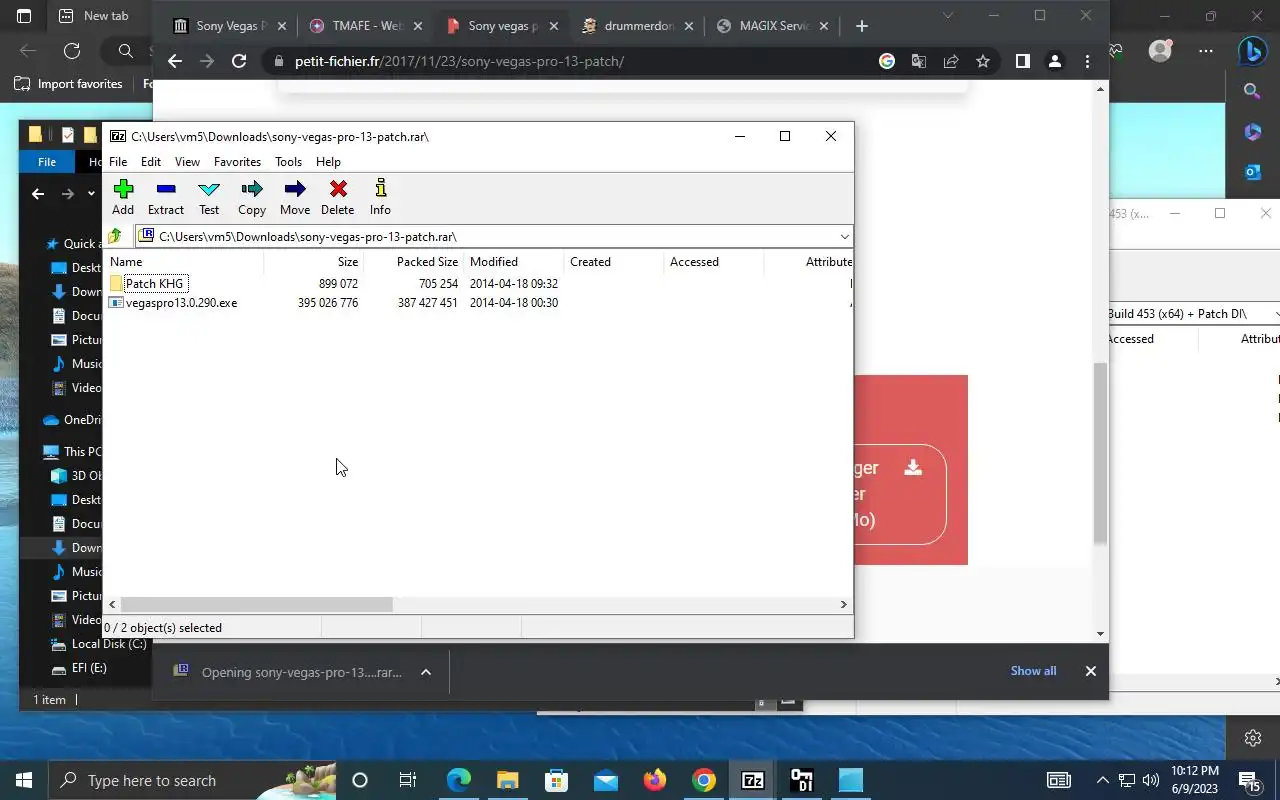The width and height of the screenshot is (1280, 800).
Task: Close the Chrome downloads bar
Action: click(1091, 671)
